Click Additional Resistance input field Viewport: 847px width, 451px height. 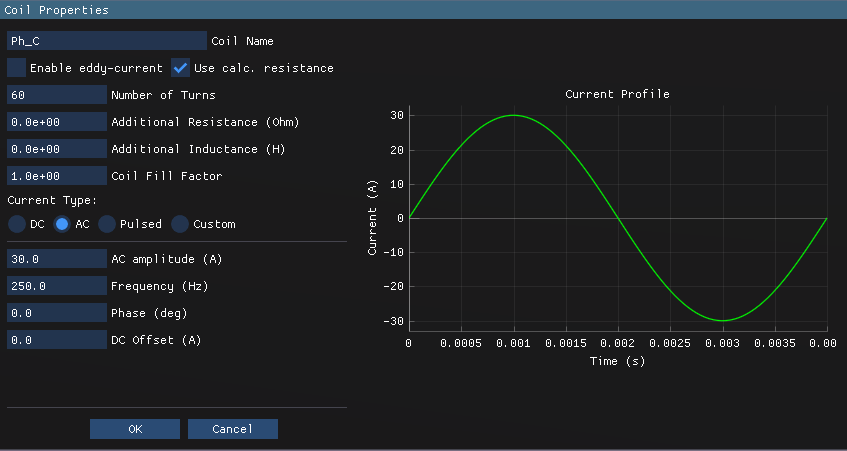tap(56, 122)
